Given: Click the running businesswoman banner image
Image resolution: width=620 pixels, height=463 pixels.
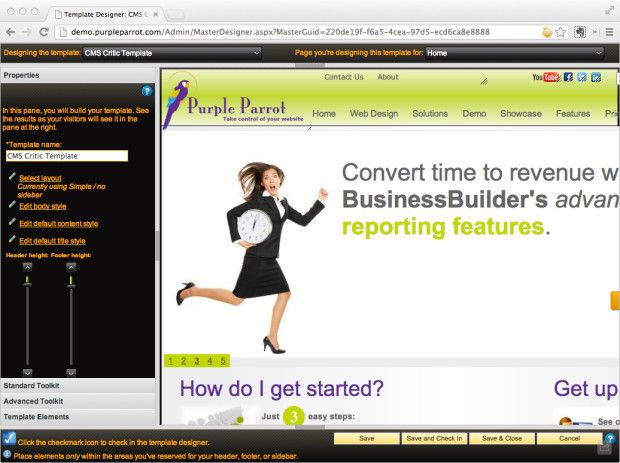Looking at the screenshot, I should tap(252, 257).
